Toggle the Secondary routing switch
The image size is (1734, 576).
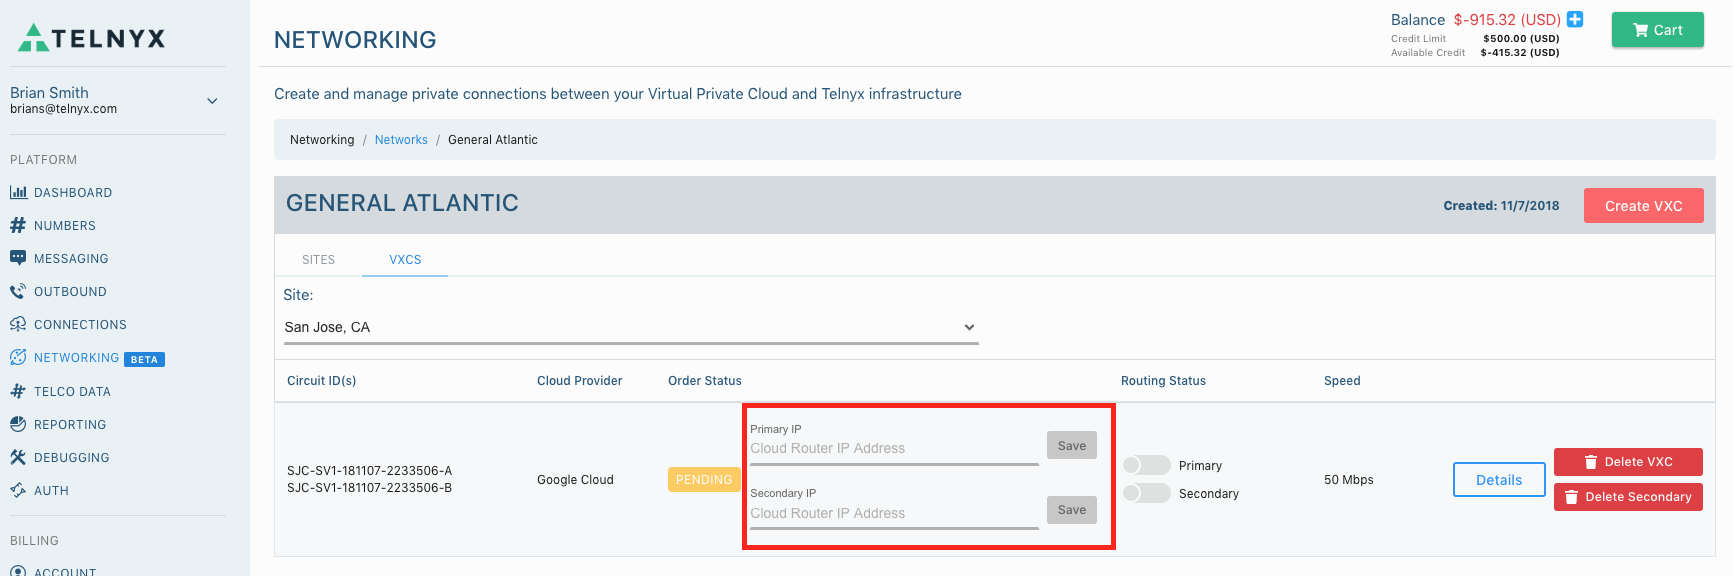(1146, 493)
